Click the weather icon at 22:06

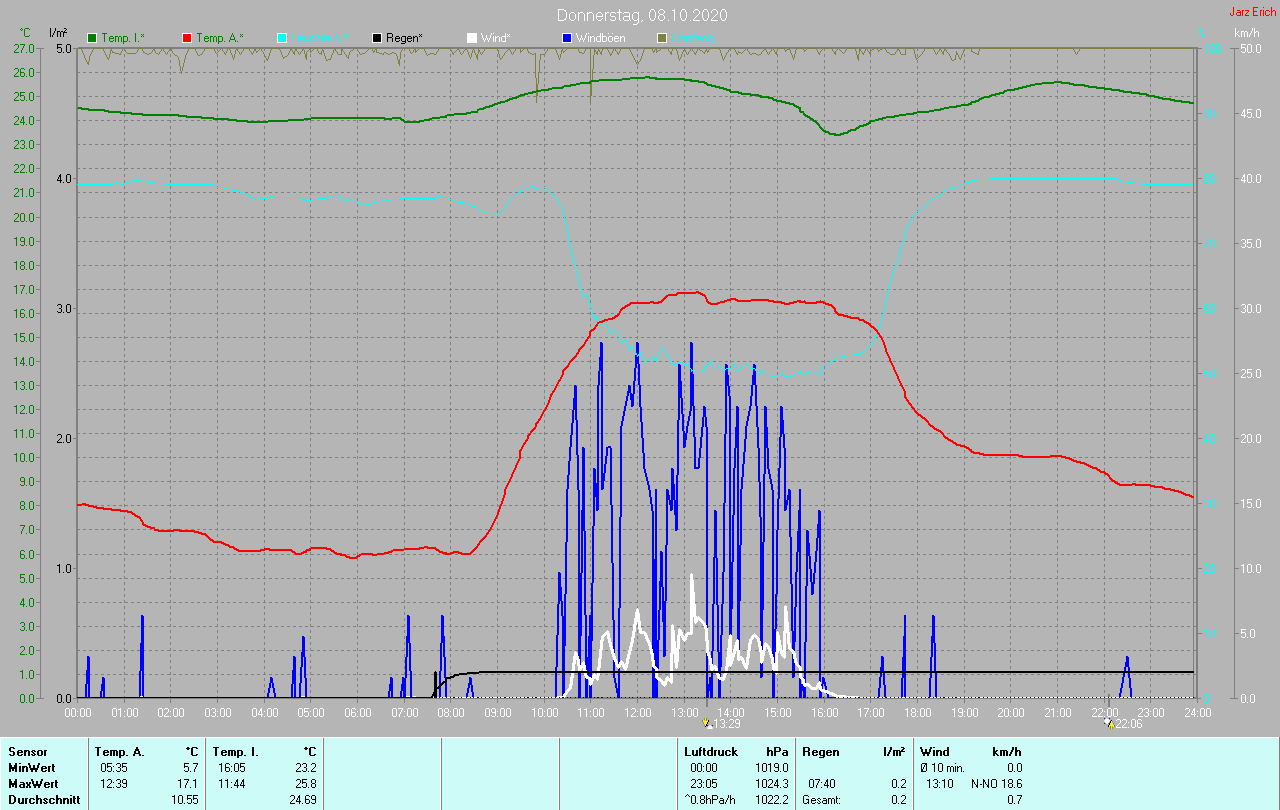click(1108, 723)
